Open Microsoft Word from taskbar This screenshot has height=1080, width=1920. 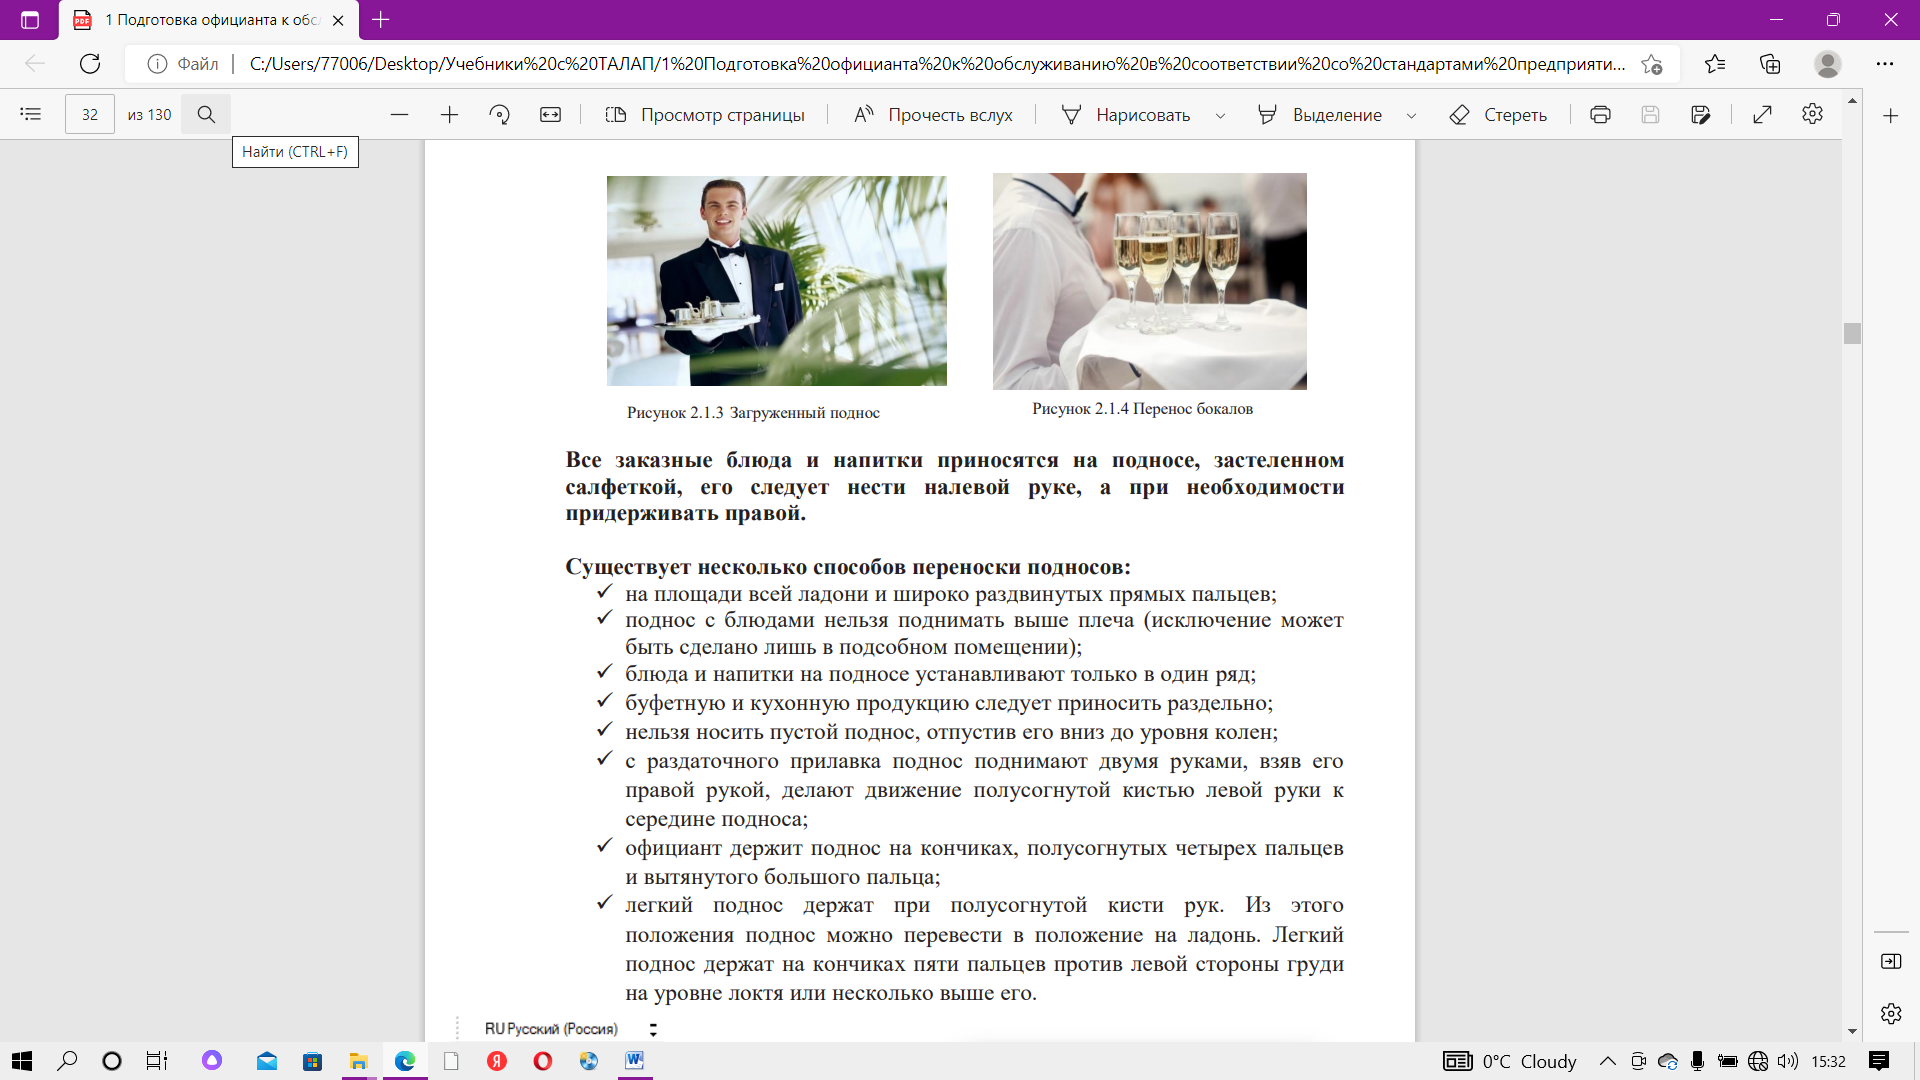(634, 1061)
